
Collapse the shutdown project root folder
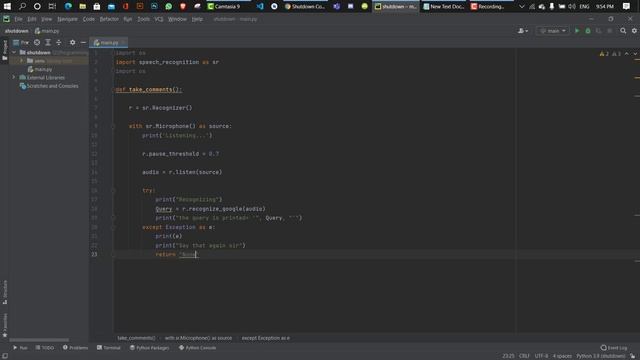pyautogui.click(x=14, y=53)
